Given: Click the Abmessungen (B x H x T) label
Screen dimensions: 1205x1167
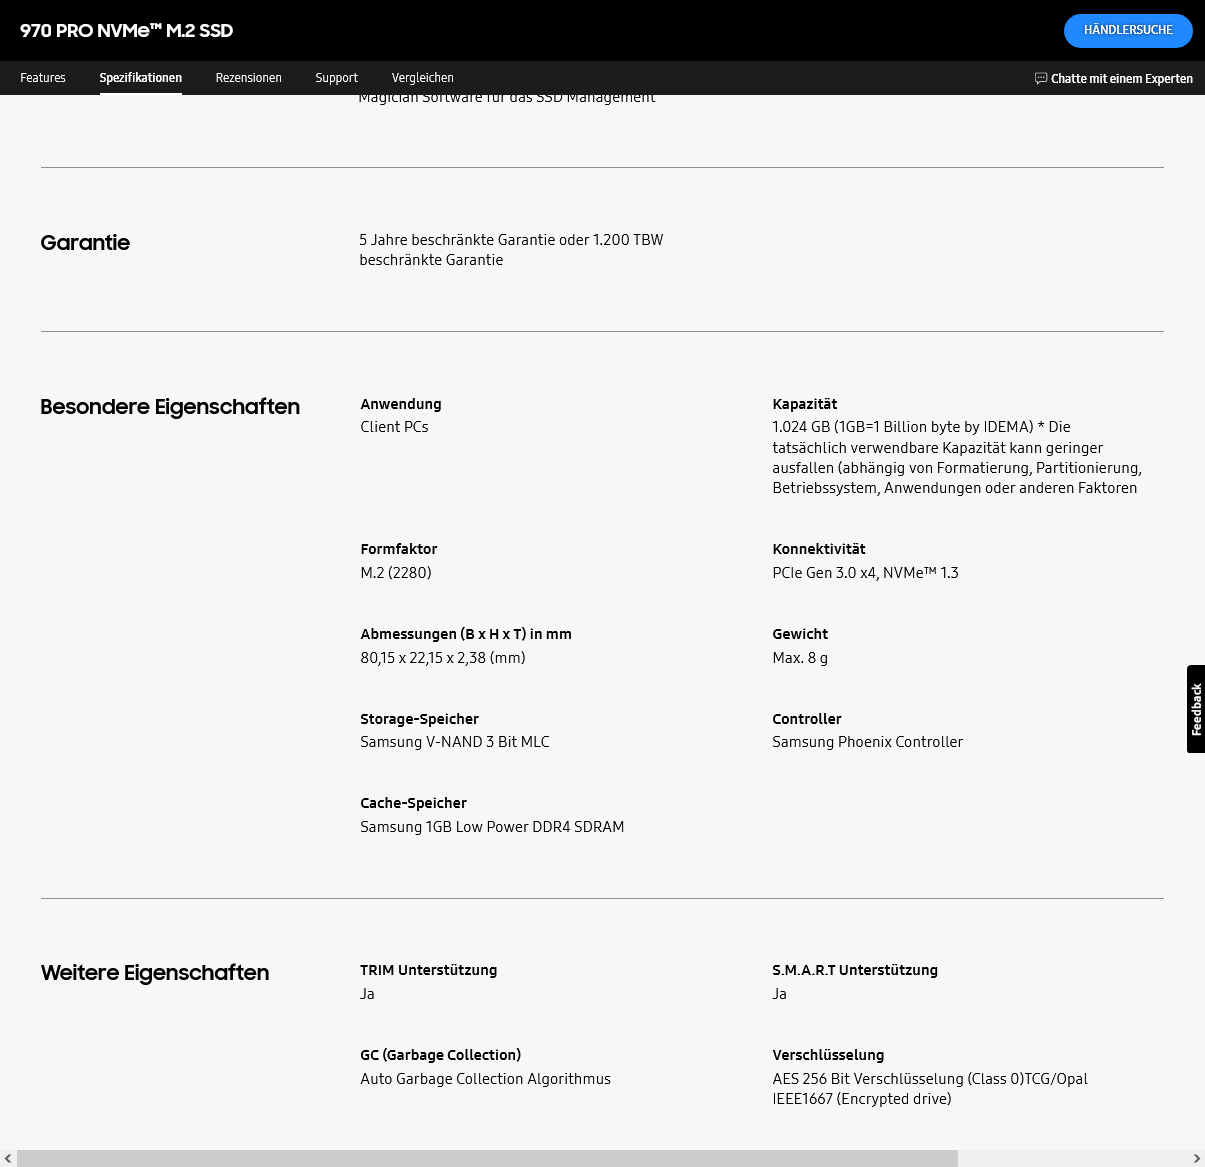Looking at the screenshot, I should [x=466, y=634].
